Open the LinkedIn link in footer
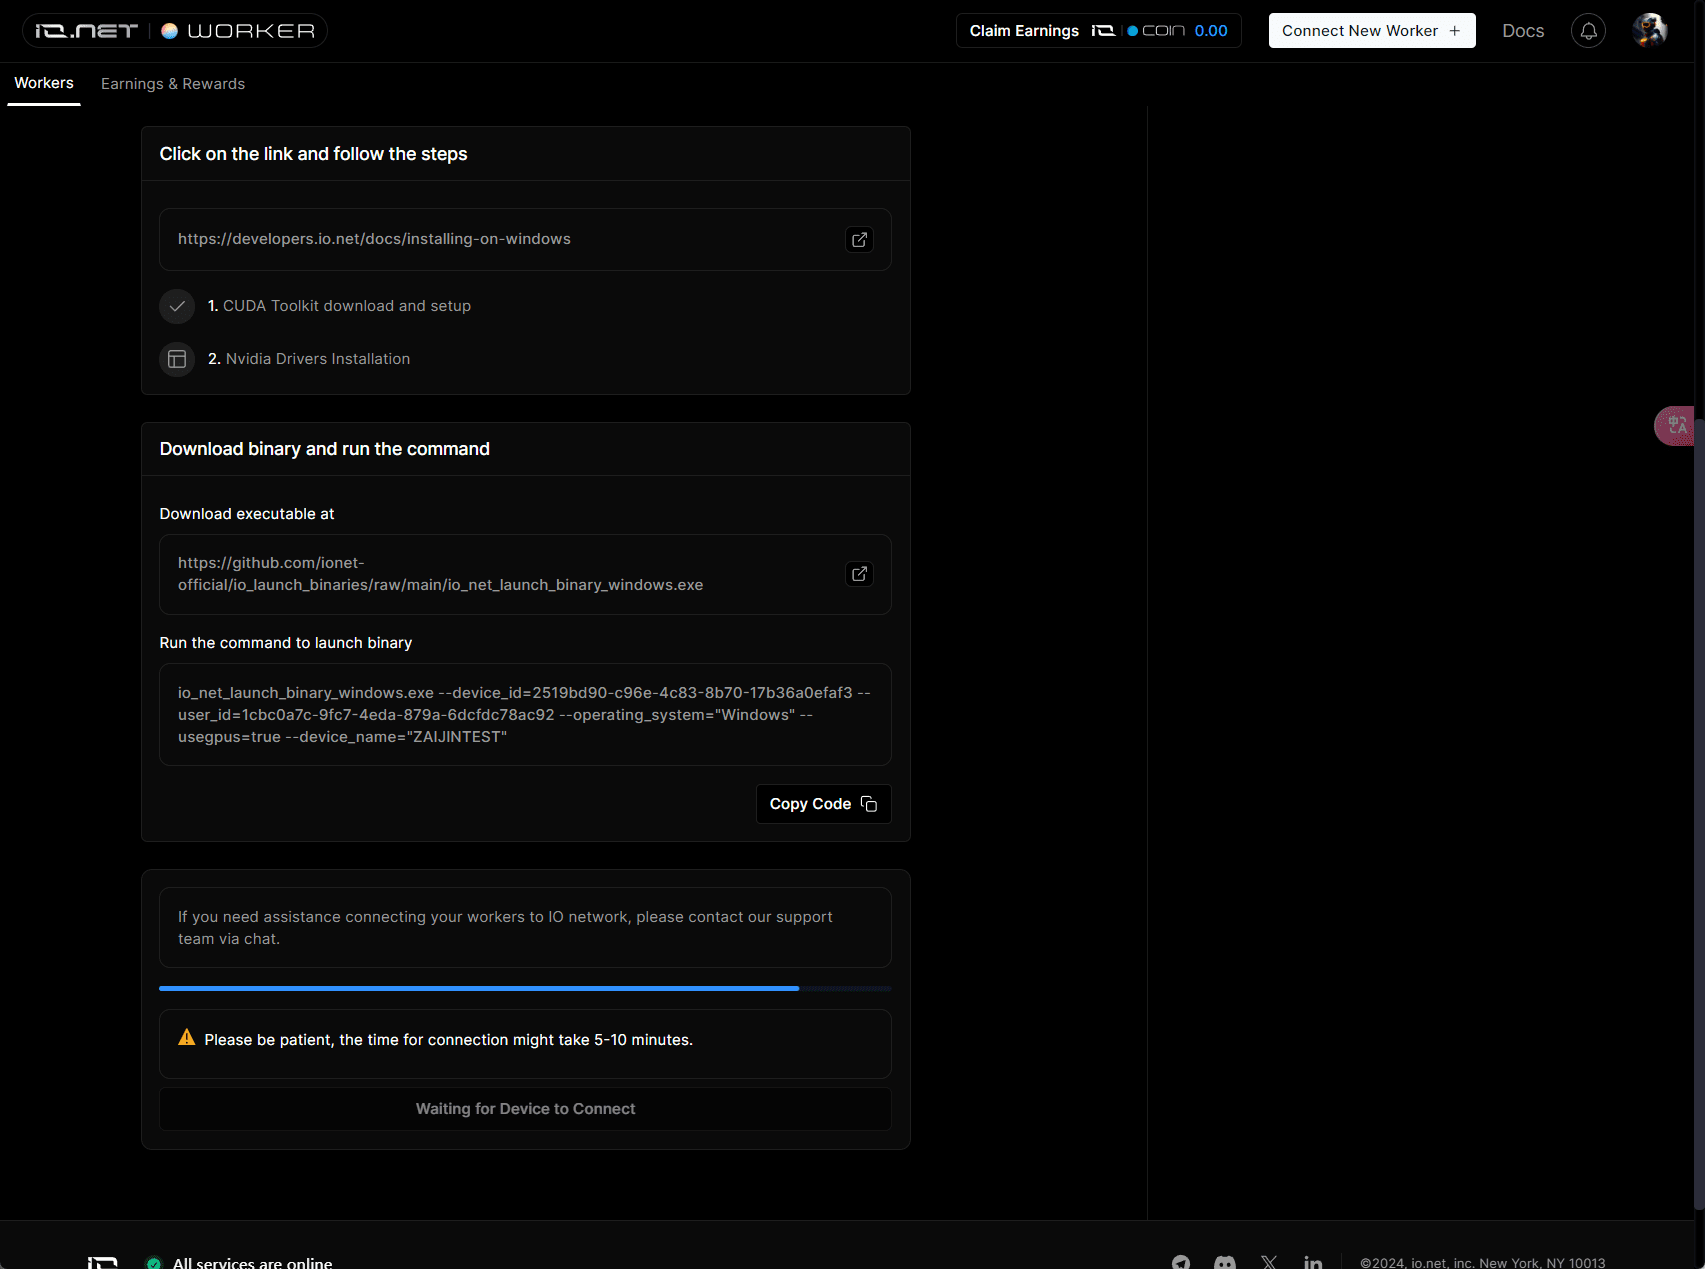Screen dimensions: 1705x1269 click(x=1313, y=1263)
